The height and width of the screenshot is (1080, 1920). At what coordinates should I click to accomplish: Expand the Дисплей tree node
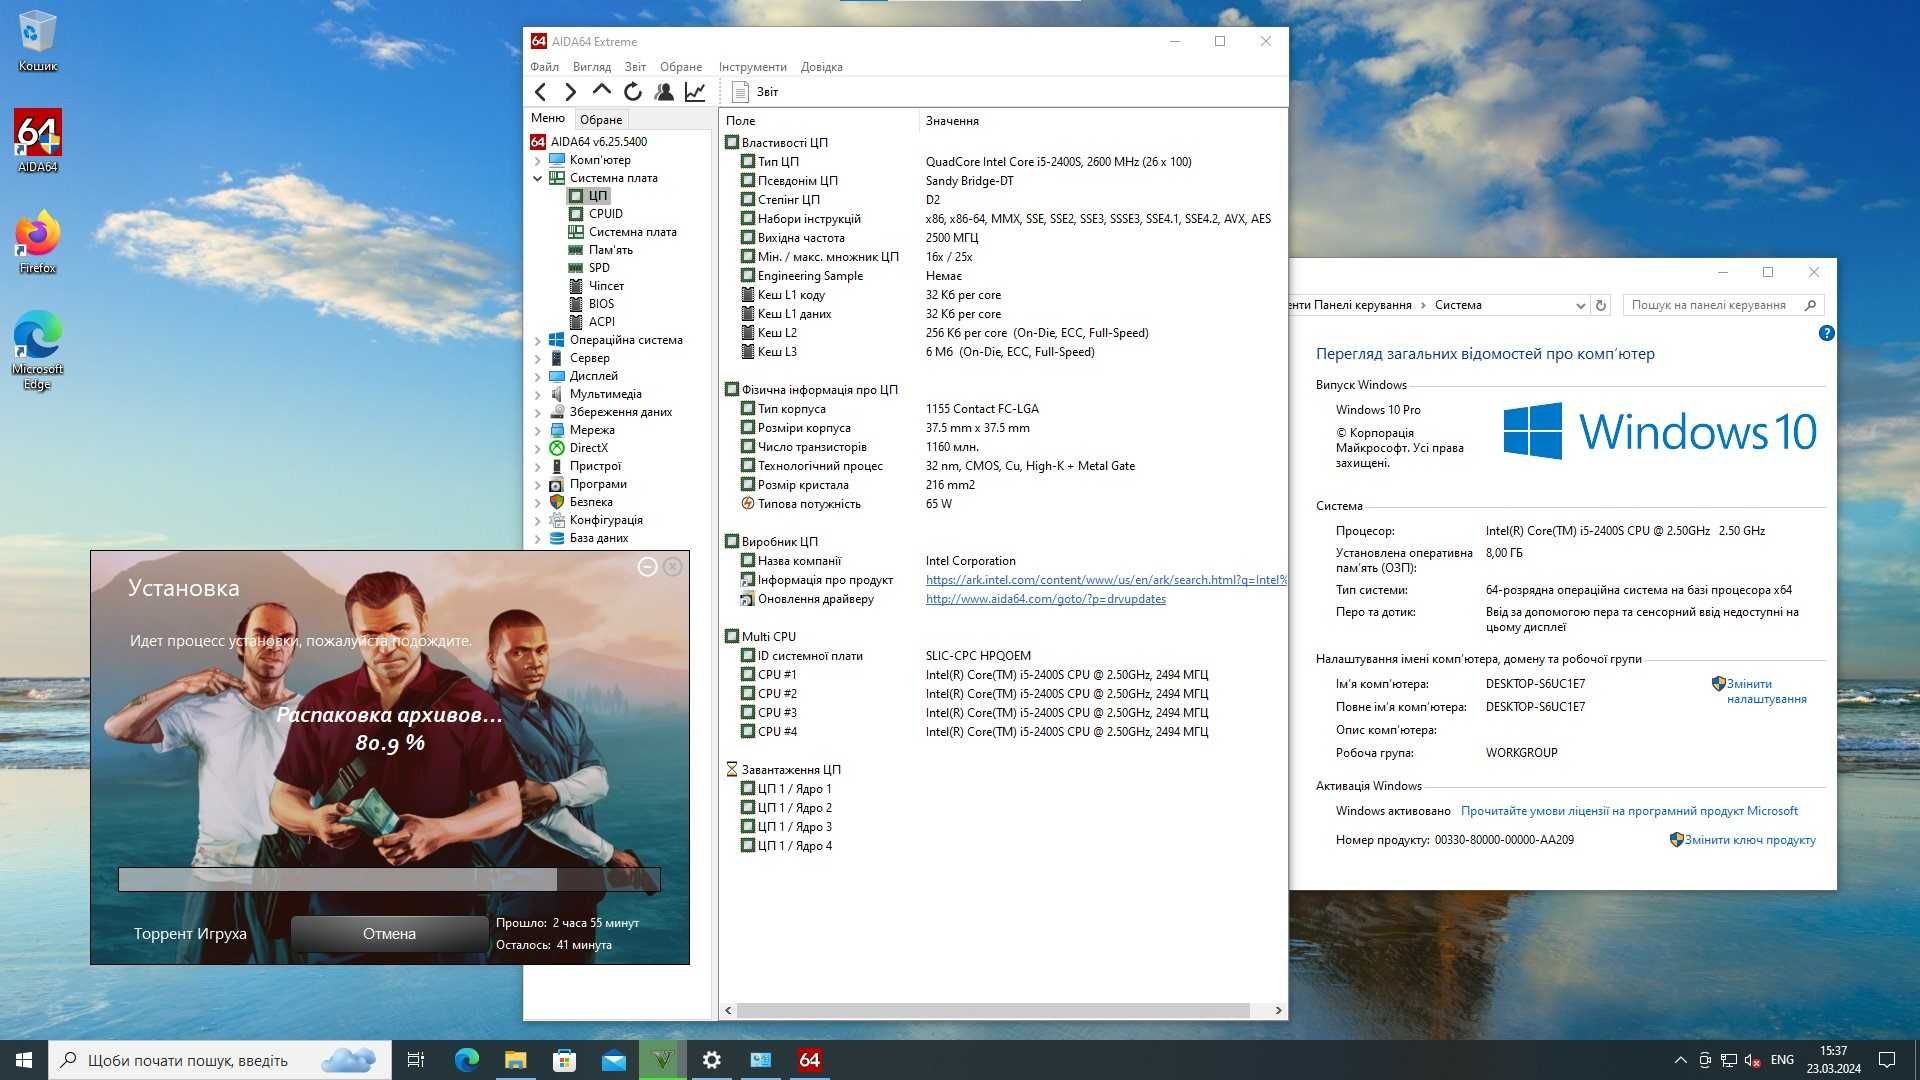[x=537, y=376]
